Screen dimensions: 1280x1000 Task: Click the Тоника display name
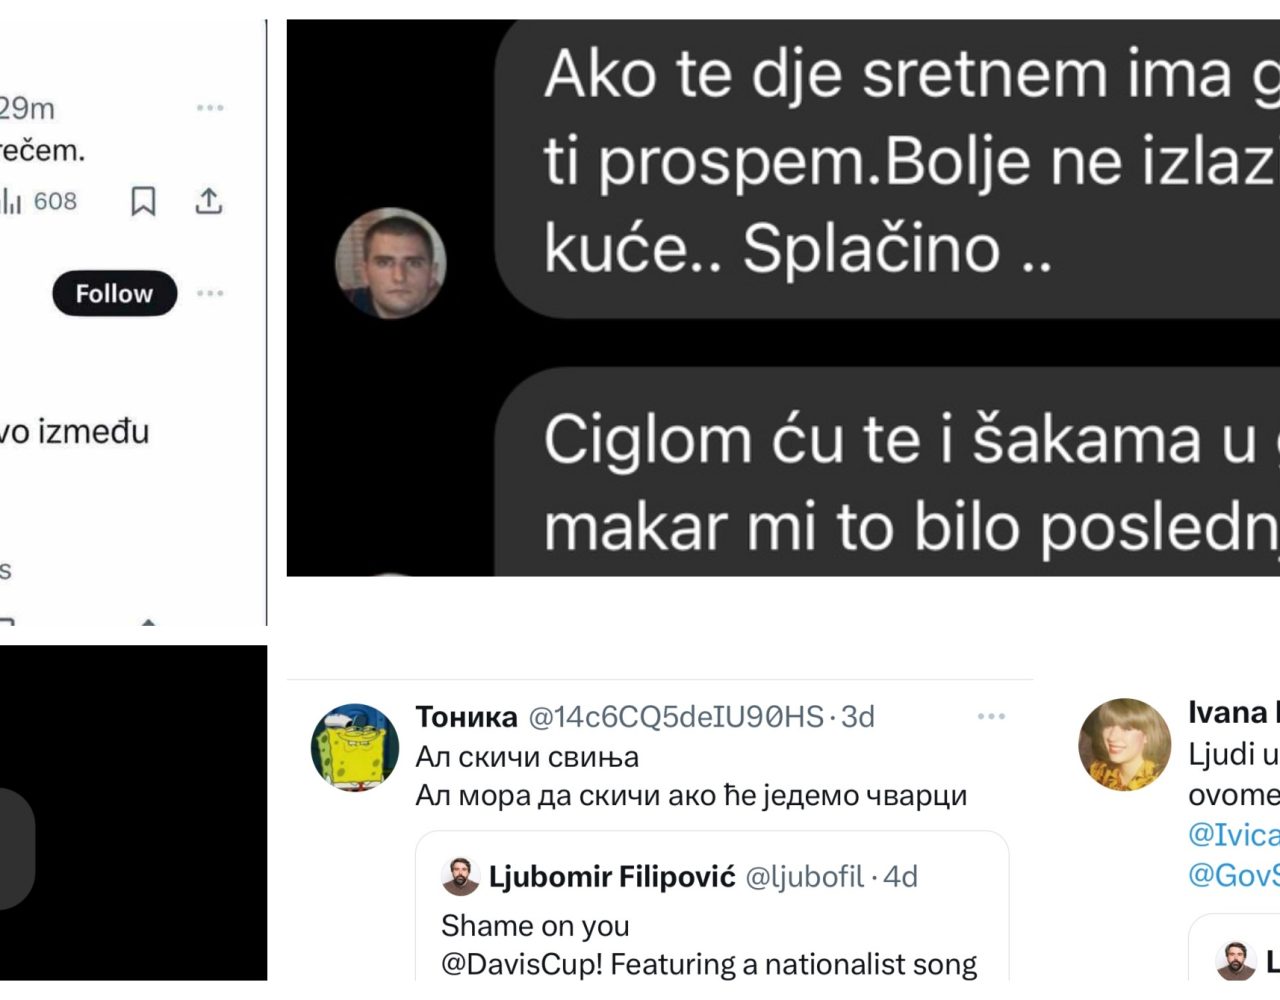pyautogui.click(x=466, y=717)
